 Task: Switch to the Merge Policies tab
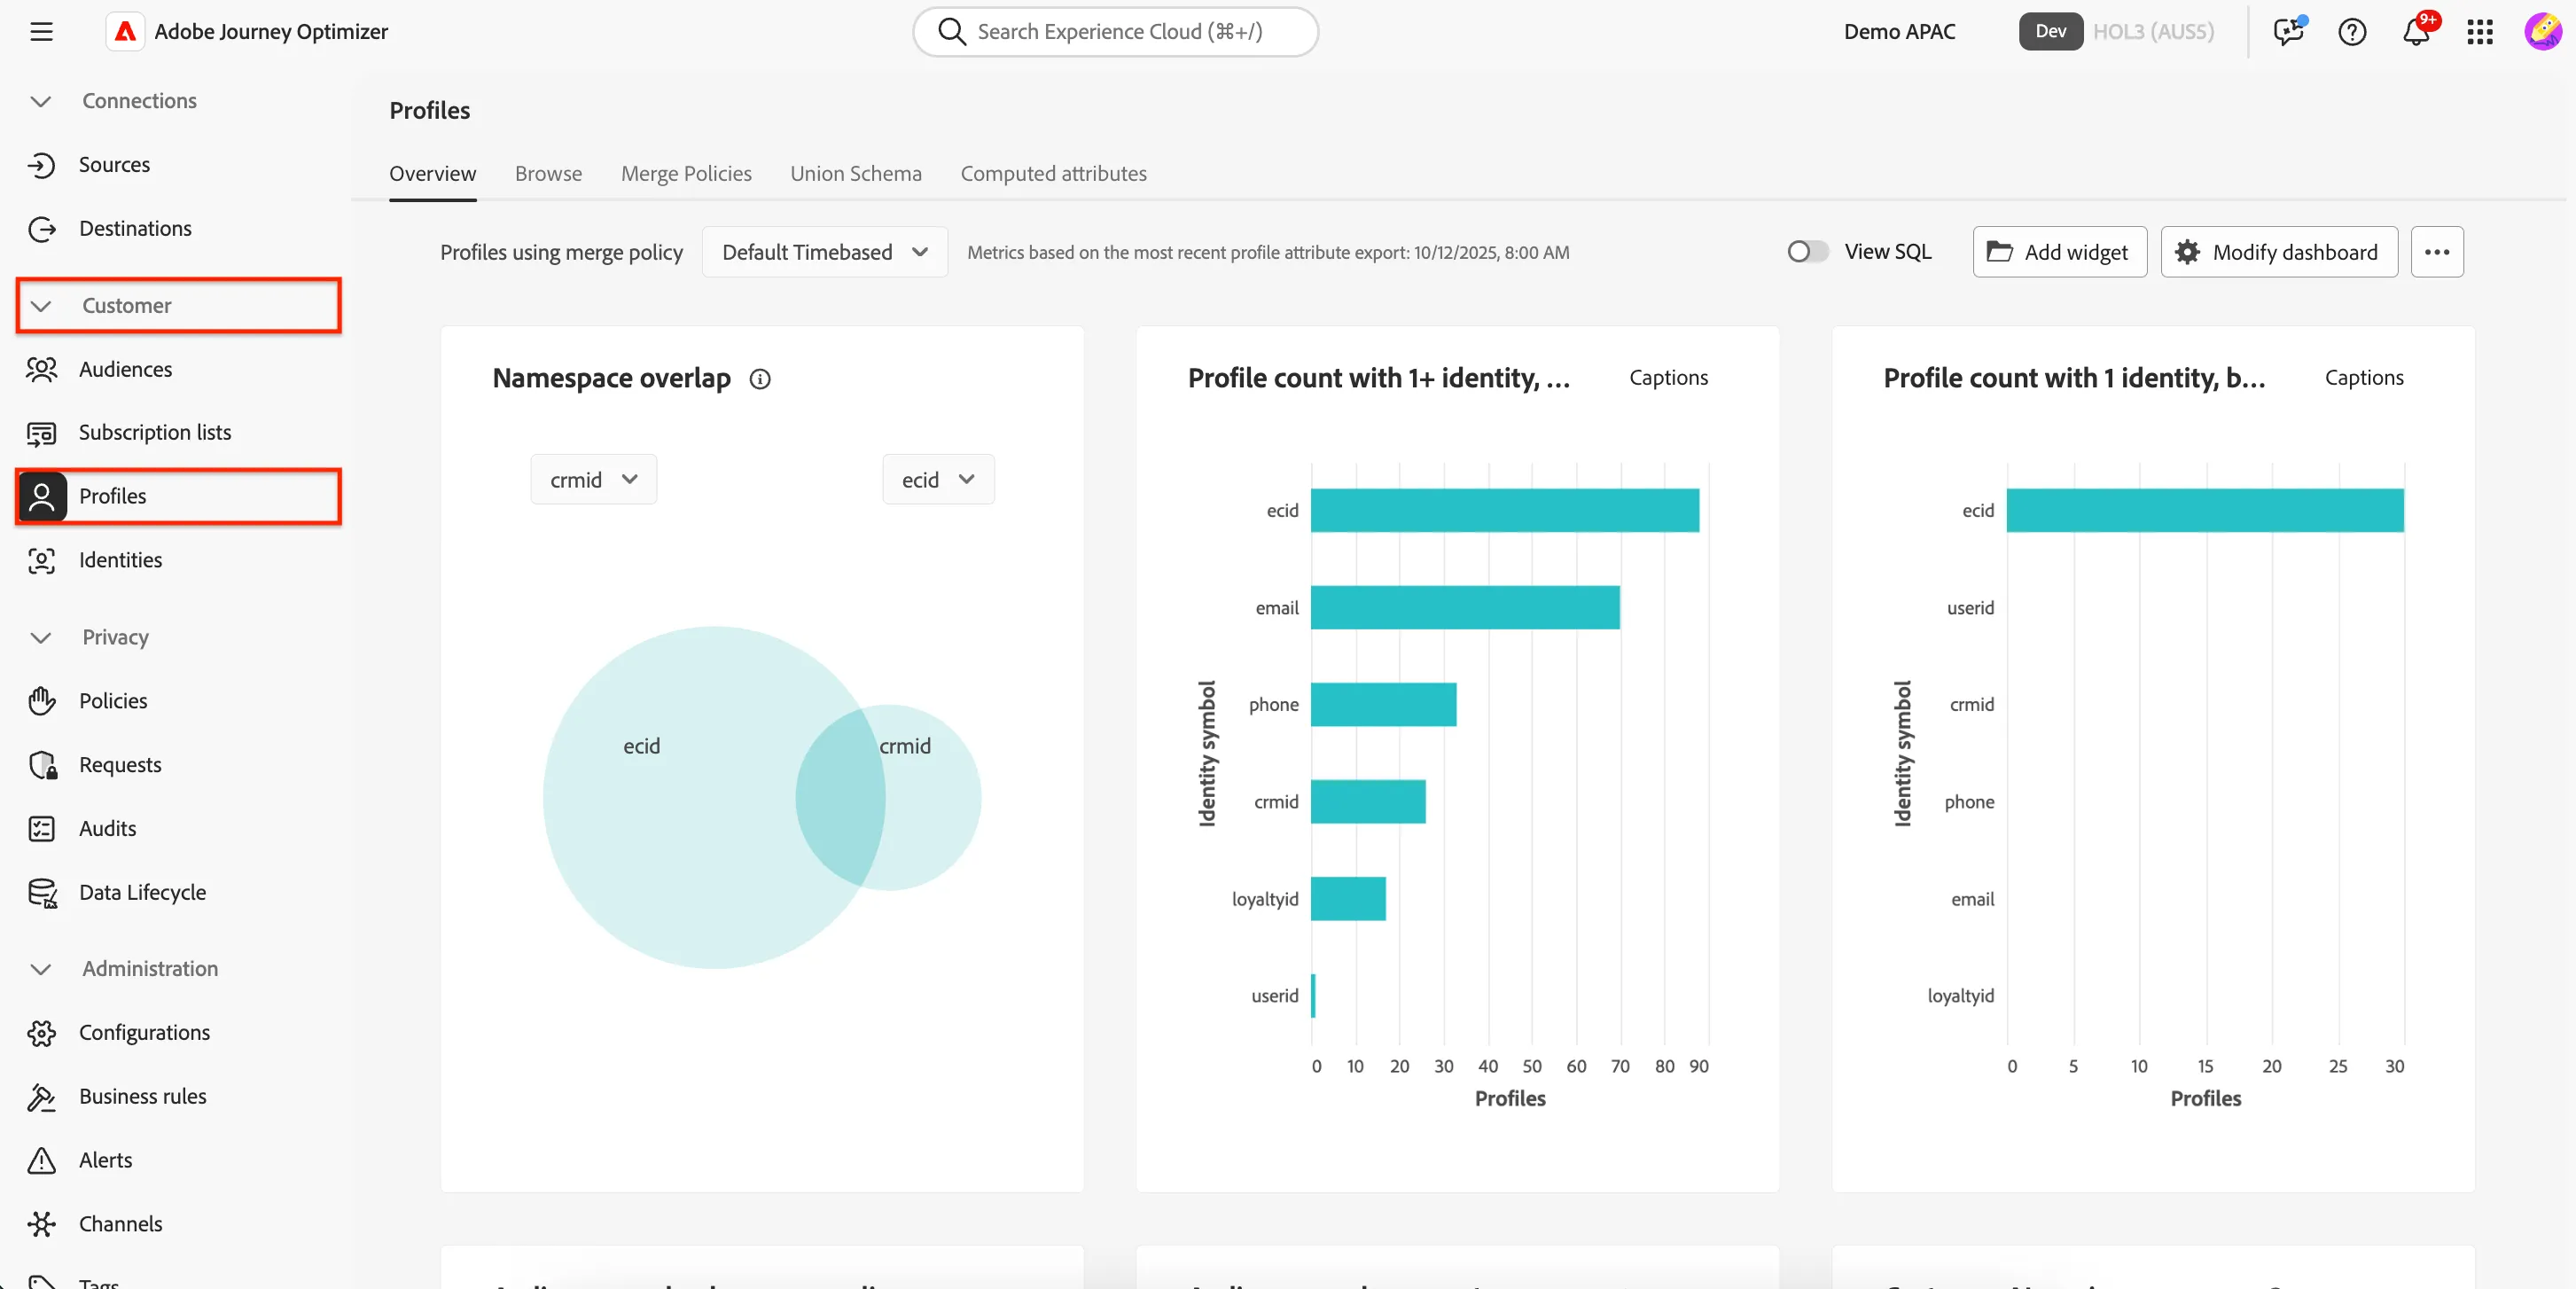[686, 174]
